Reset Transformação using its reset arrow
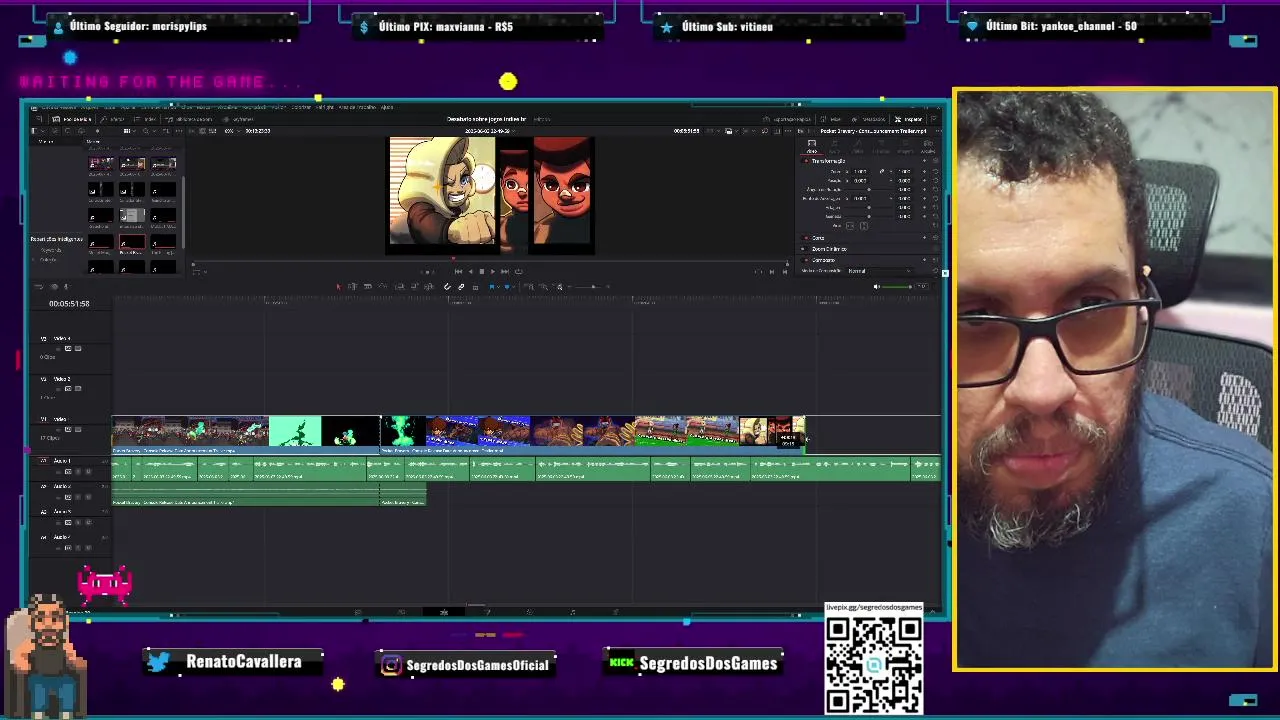 tap(936, 161)
